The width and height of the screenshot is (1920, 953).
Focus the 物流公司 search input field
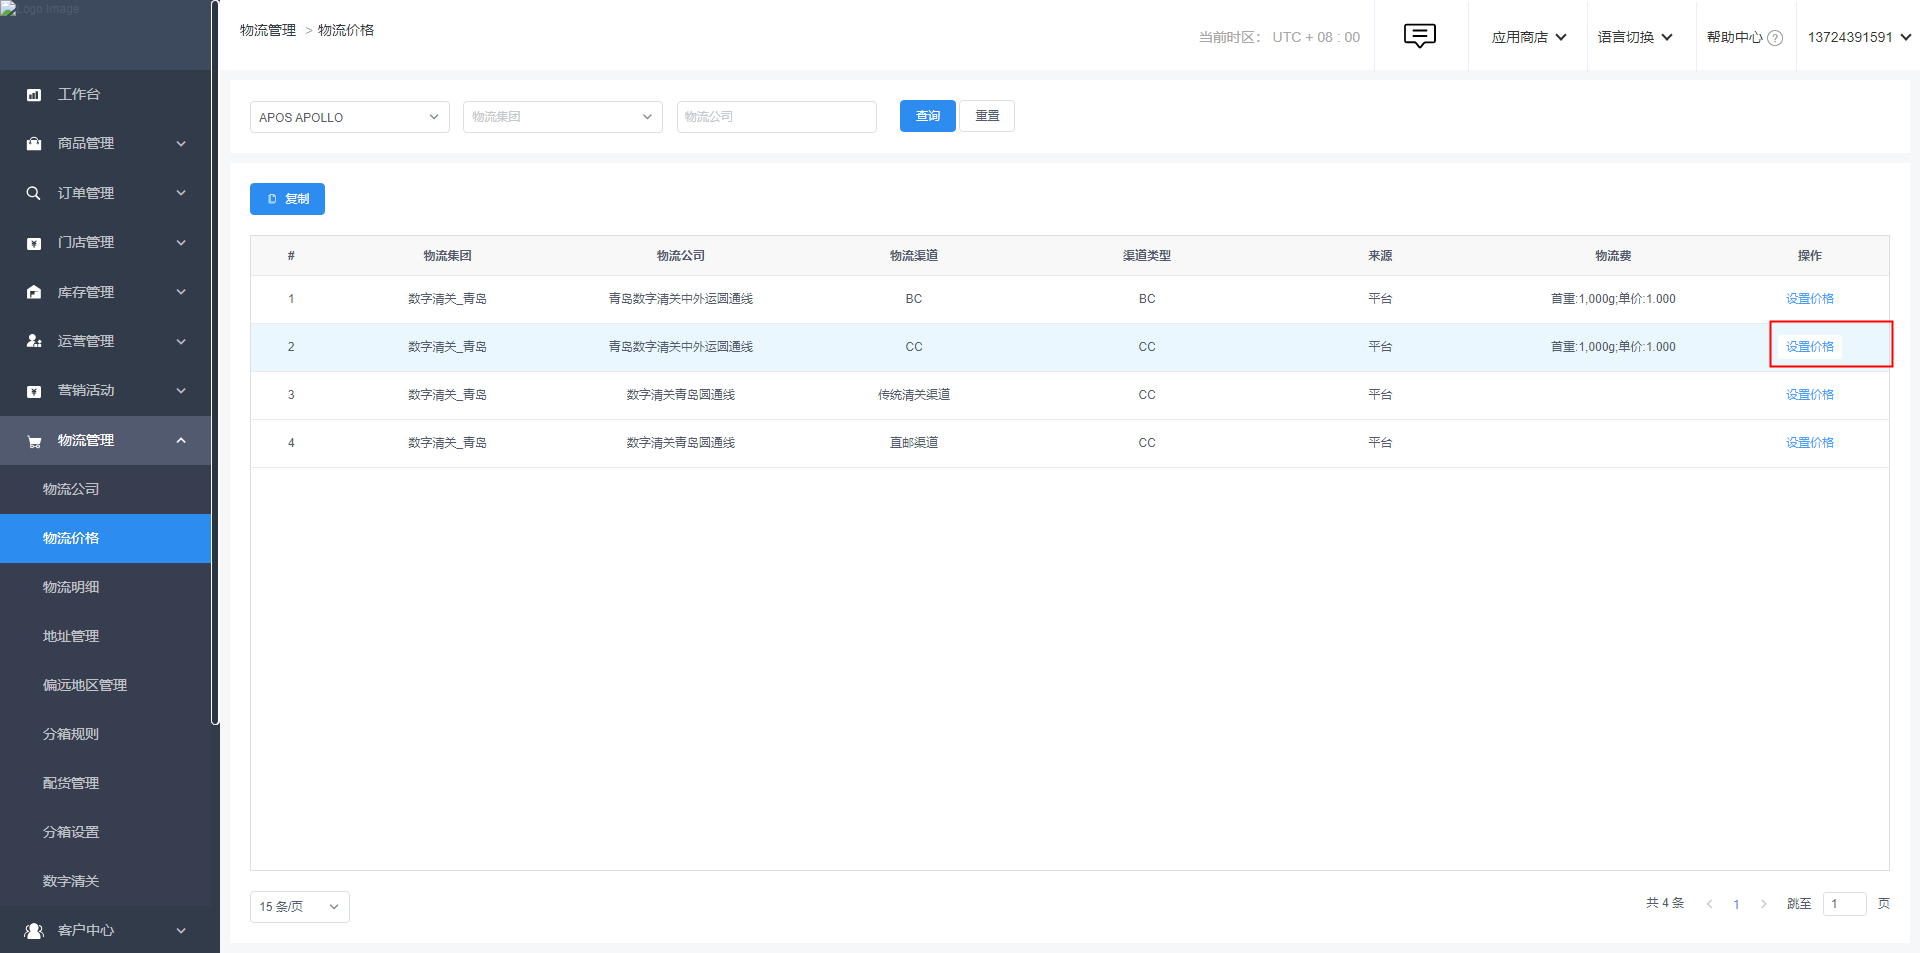coord(776,117)
